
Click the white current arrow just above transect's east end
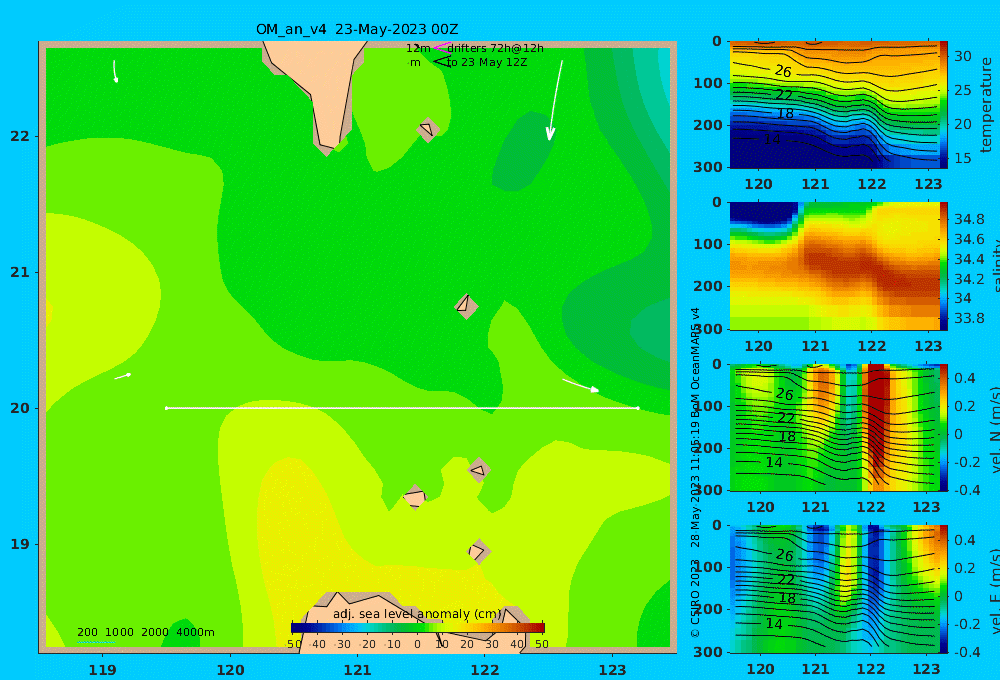click(x=580, y=385)
